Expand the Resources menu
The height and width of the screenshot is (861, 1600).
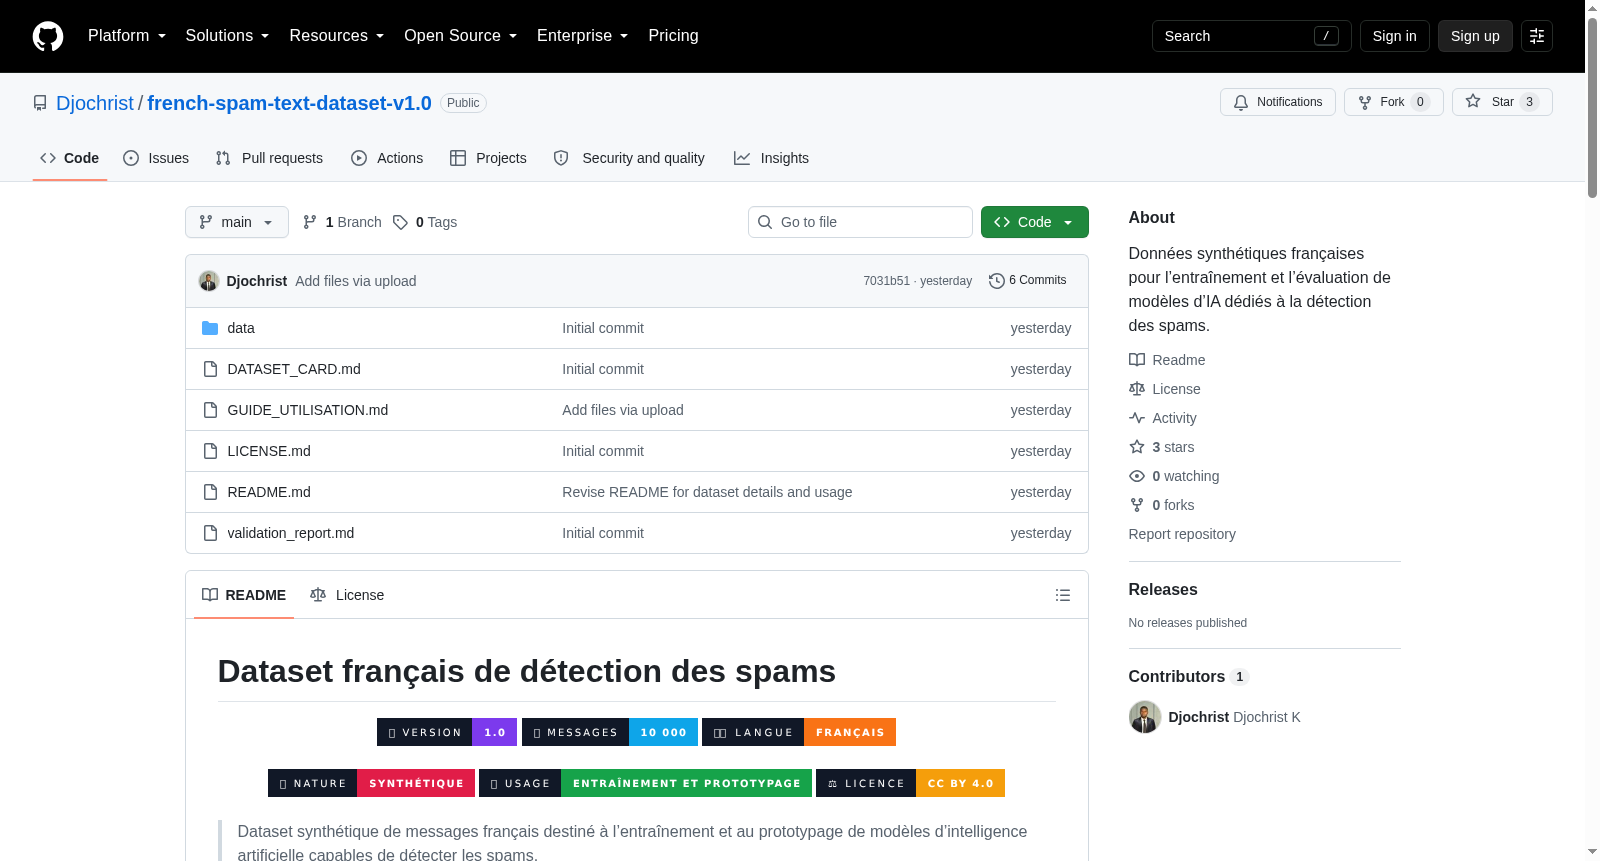point(336,36)
